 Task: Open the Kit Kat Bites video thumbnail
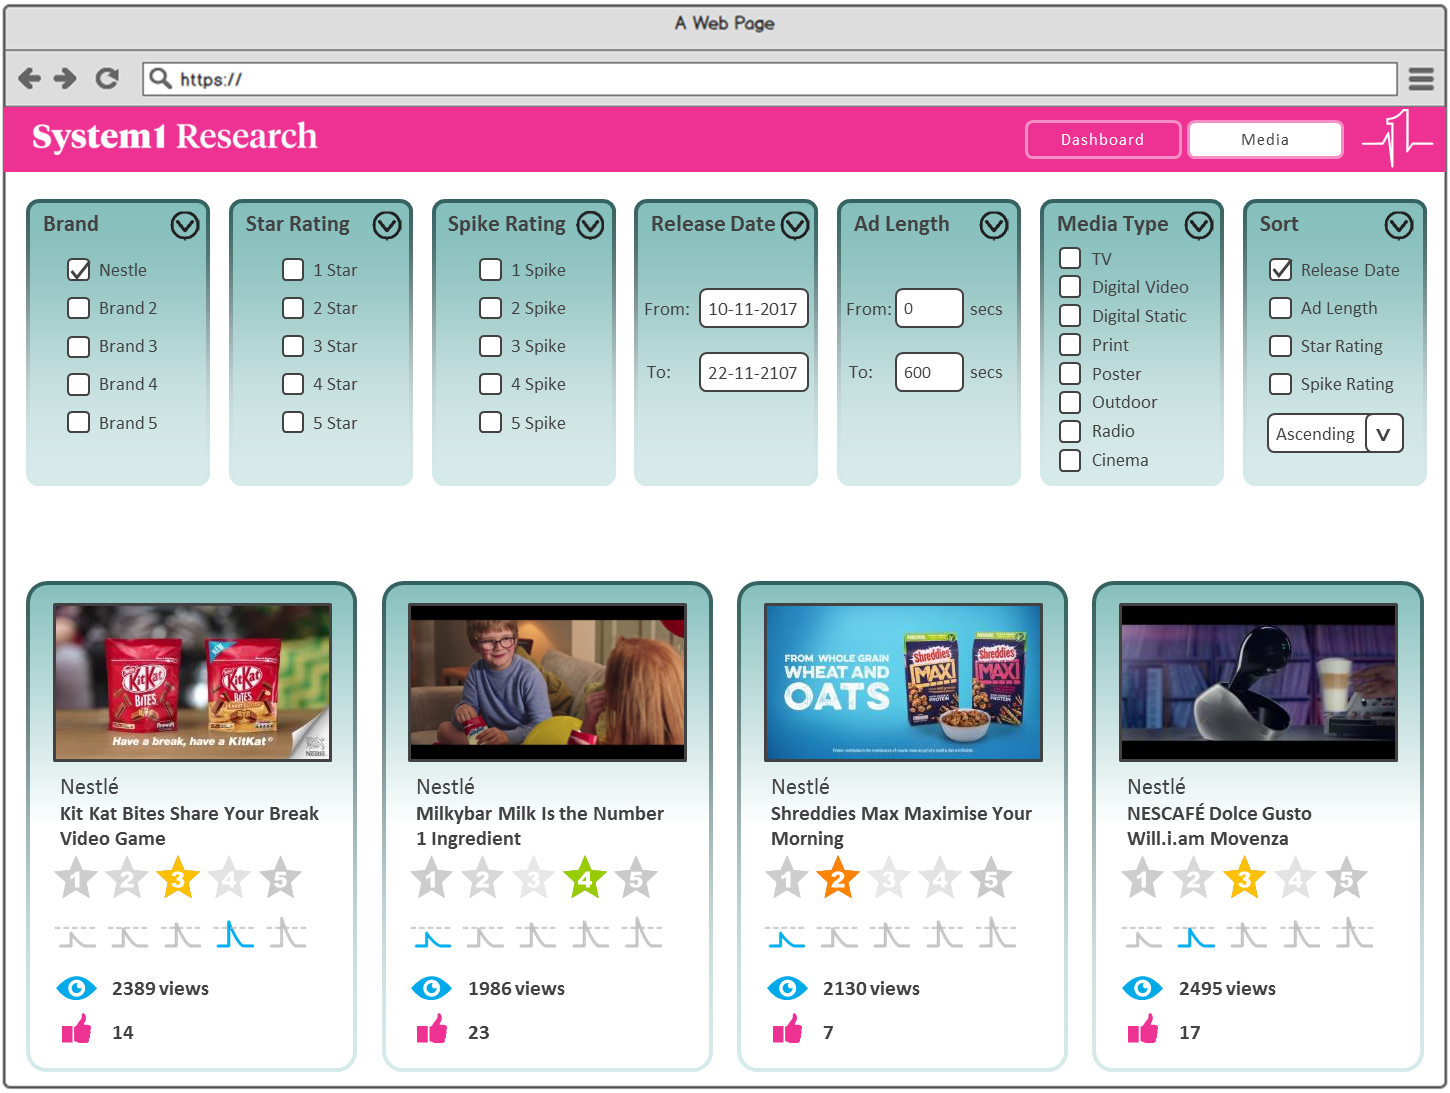[192, 682]
